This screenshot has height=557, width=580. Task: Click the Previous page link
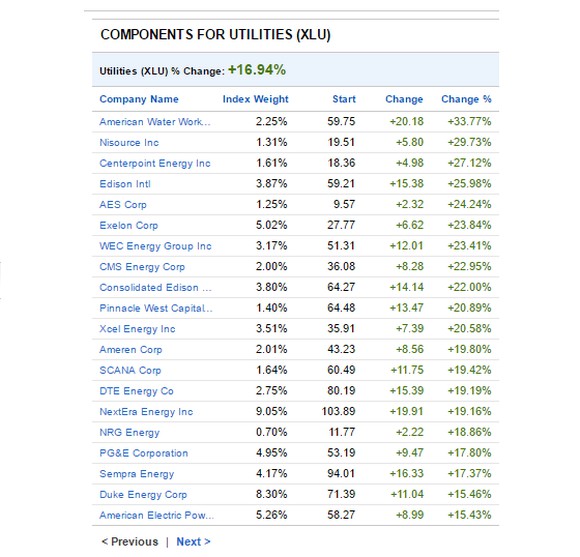click(130, 542)
